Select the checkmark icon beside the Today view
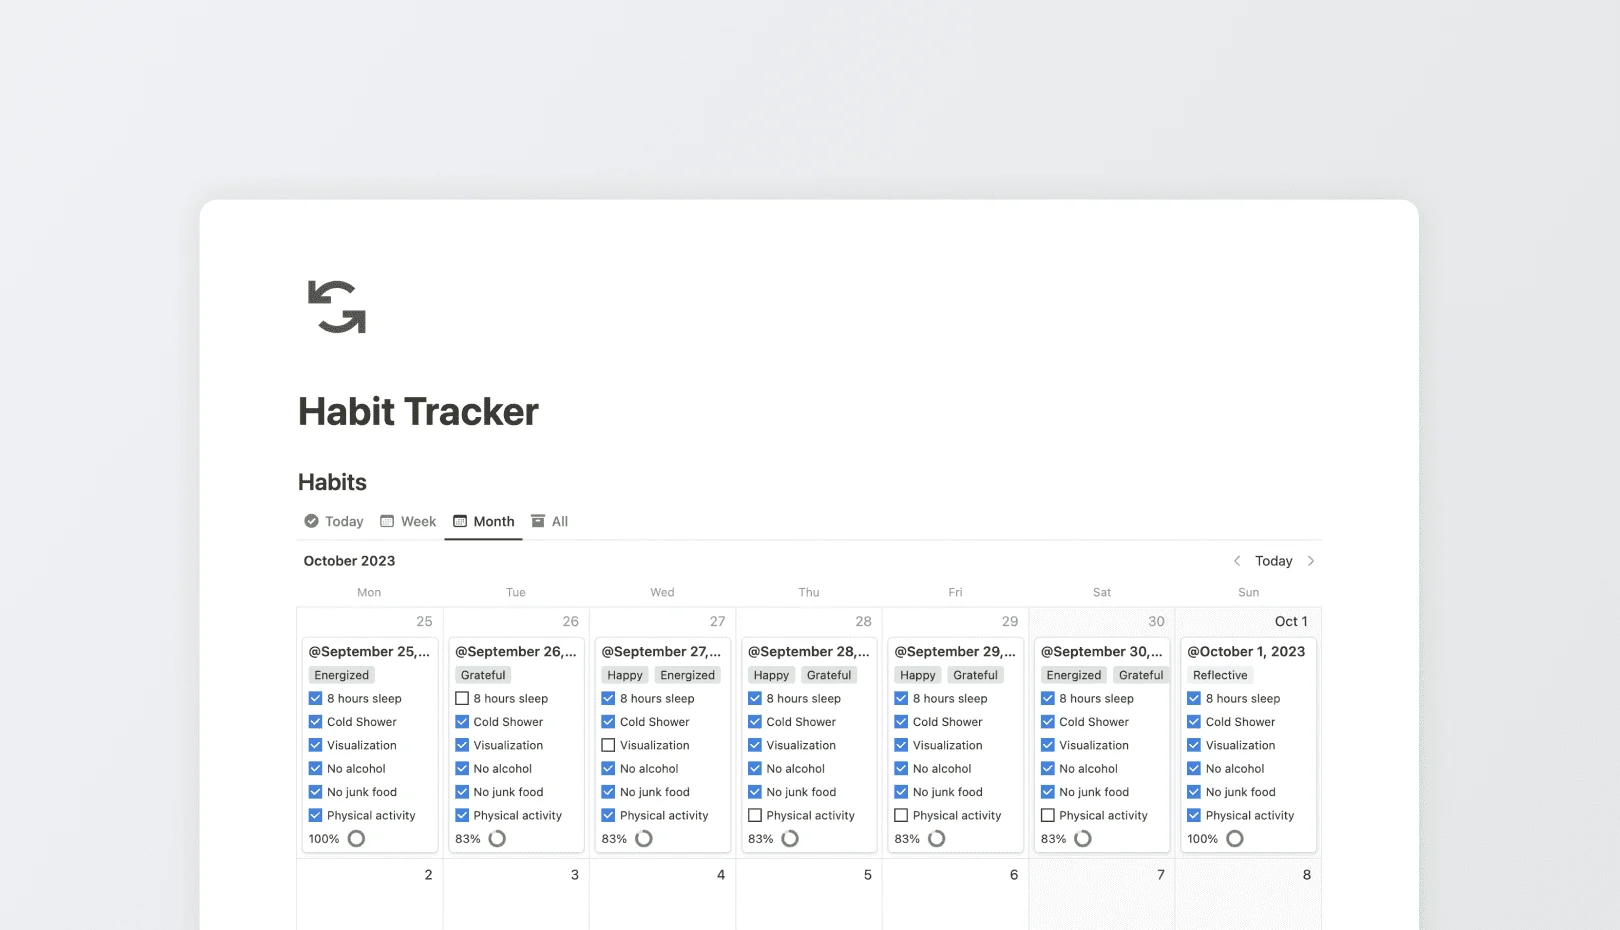Screen dimensions: 1620x930 click(310, 521)
